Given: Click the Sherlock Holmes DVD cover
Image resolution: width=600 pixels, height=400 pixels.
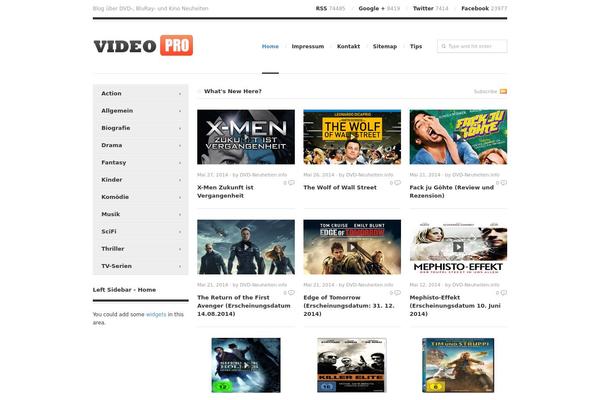Looking at the screenshot, I should (246, 365).
